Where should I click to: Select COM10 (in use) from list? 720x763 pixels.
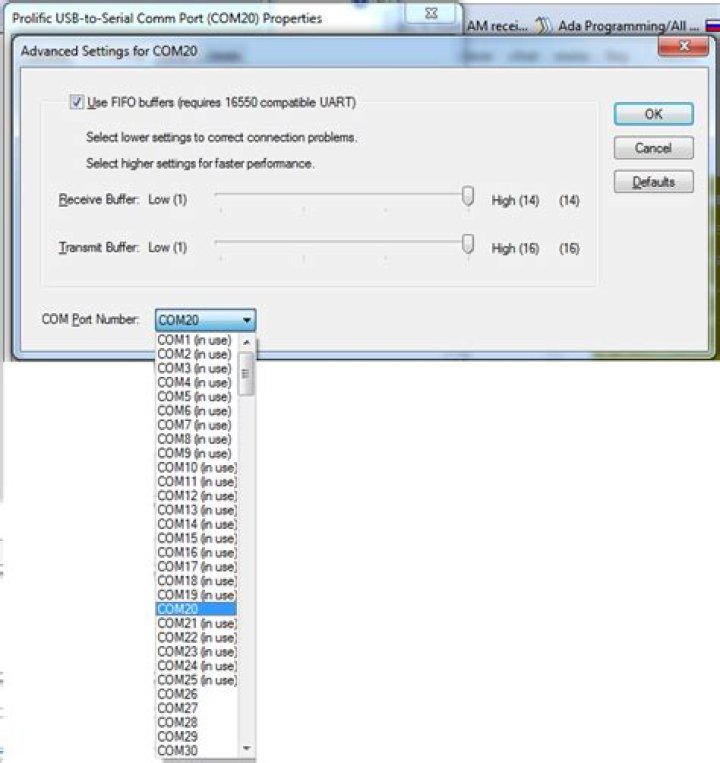tap(197, 467)
